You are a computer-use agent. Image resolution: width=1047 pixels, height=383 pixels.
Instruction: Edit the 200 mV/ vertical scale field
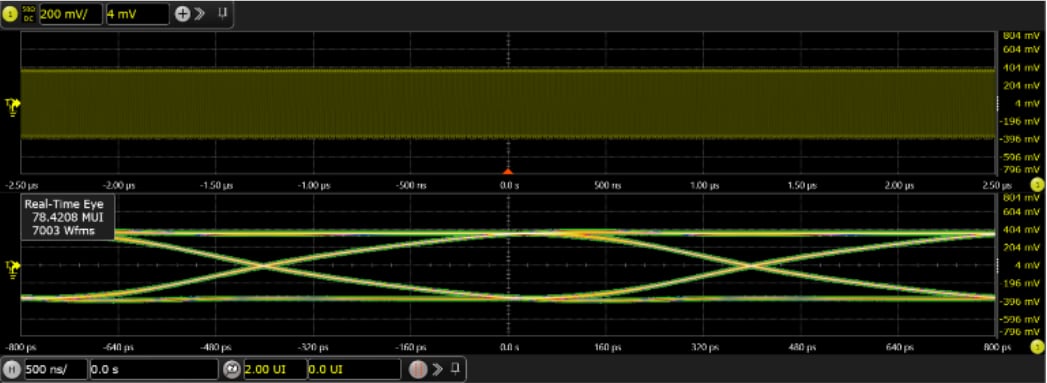(x=71, y=13)
